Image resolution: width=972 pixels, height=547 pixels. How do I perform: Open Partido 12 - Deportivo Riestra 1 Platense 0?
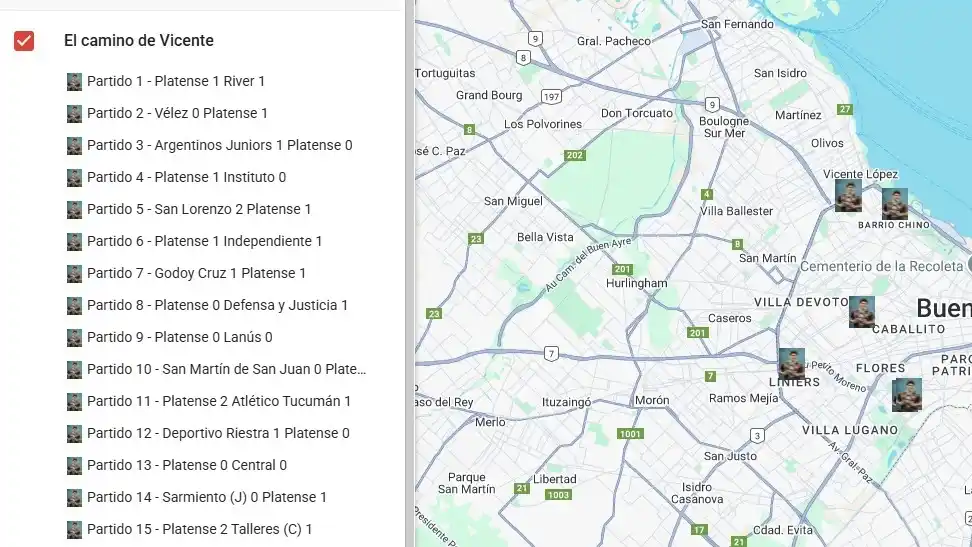[x=218, y=433]
